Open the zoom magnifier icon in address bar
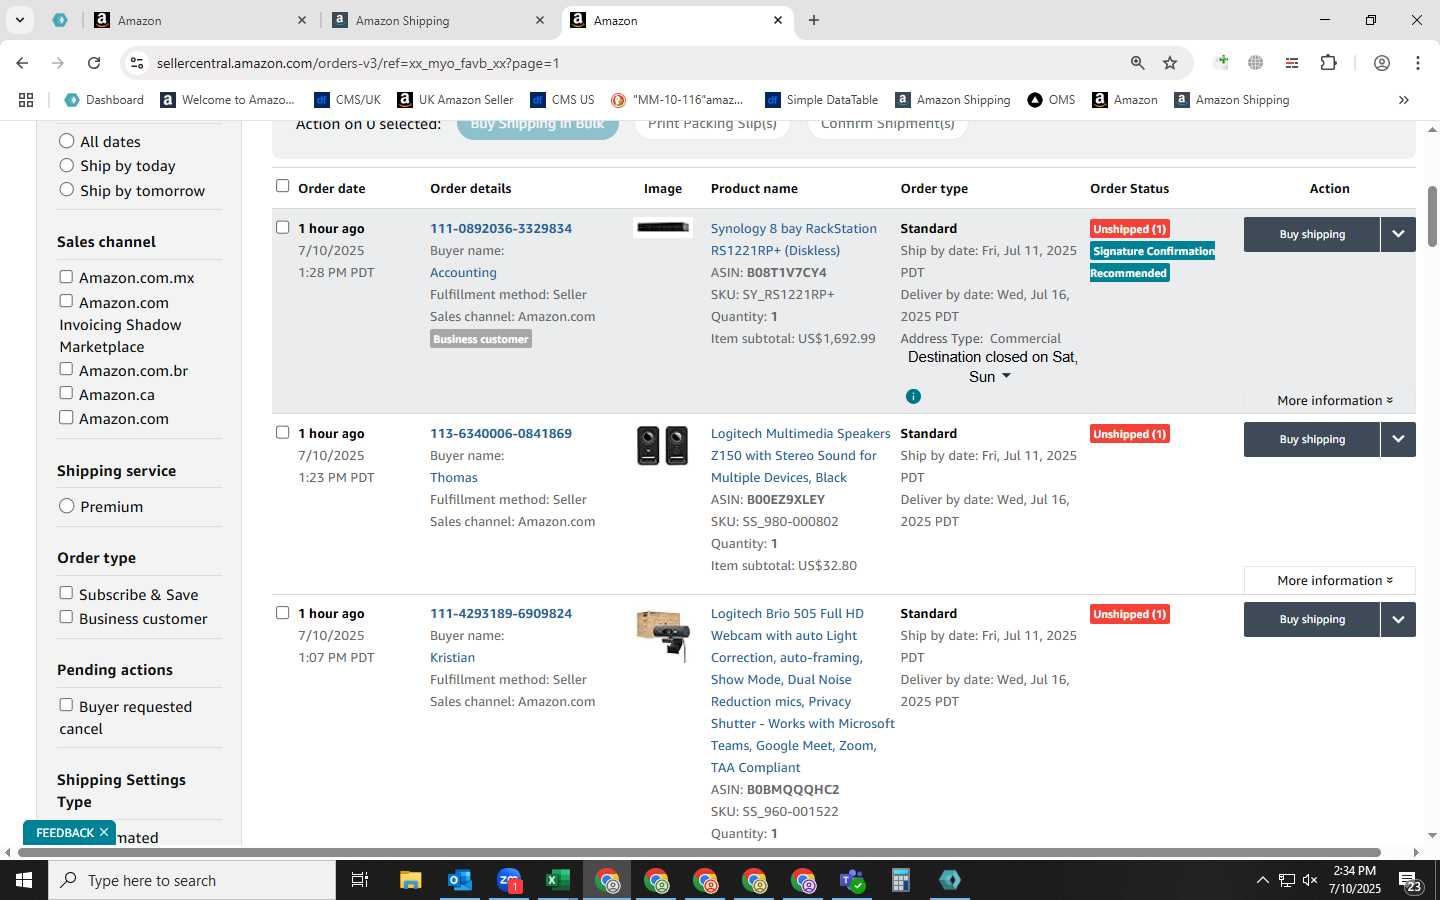 [x=1137, y=63]
